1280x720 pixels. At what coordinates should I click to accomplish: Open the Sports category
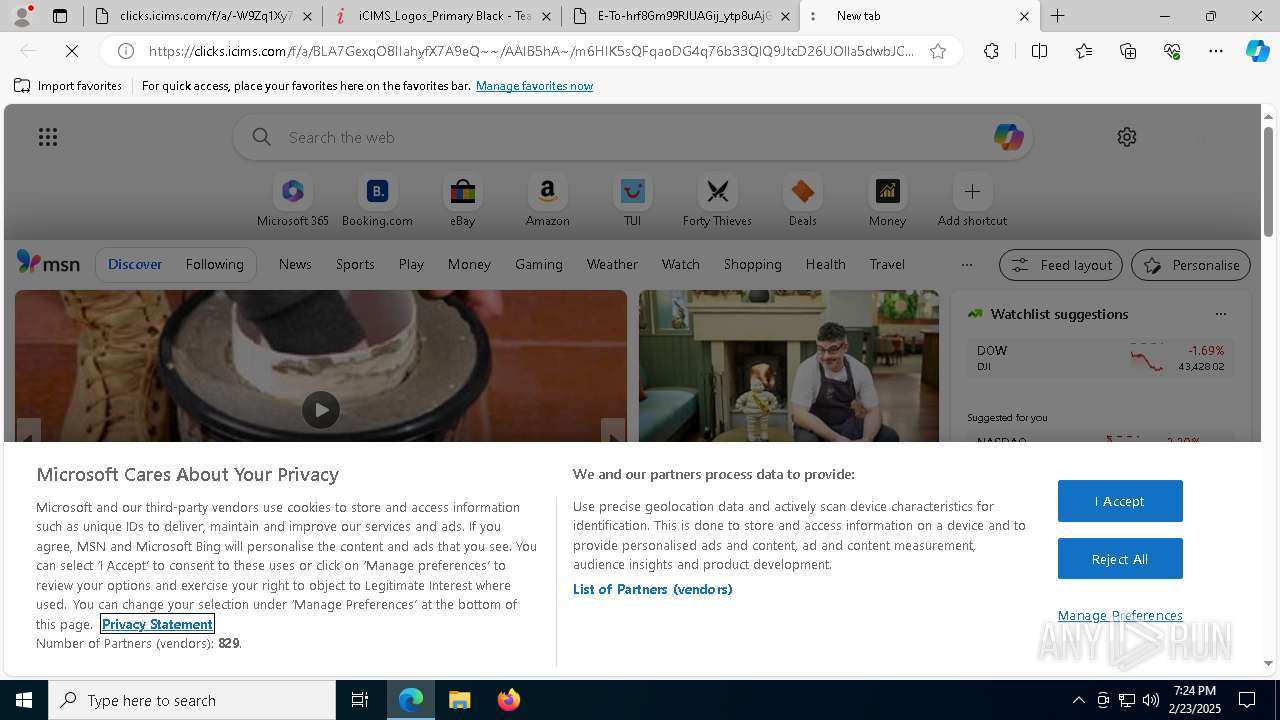pyautogui.click(x=355, y=264)
